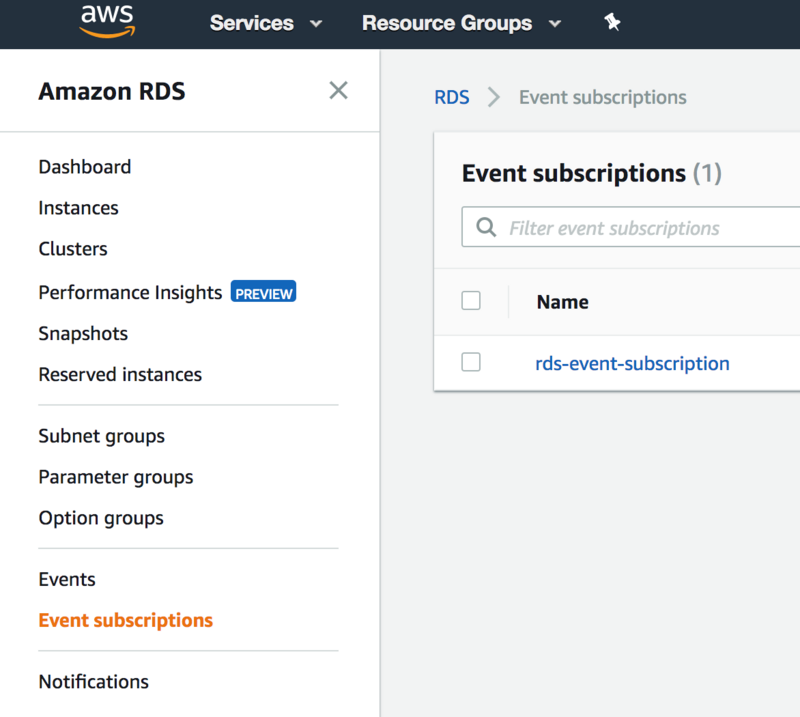Screen dimensions: 800x717
Task: Open the rds-event-subscription link
Action: [x=632, y=363]
